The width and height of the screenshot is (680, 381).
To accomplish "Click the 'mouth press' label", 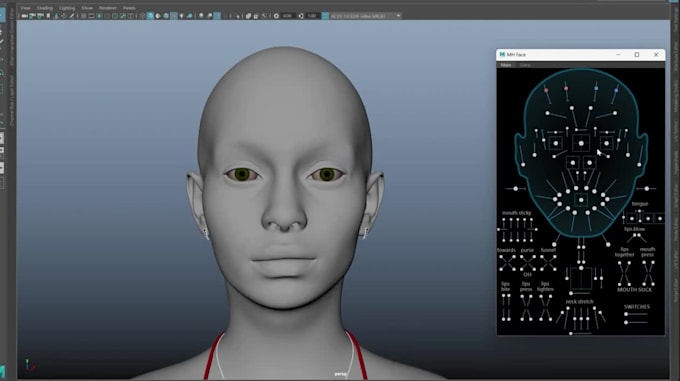I will pyautogui.click(x=647, y=252).
